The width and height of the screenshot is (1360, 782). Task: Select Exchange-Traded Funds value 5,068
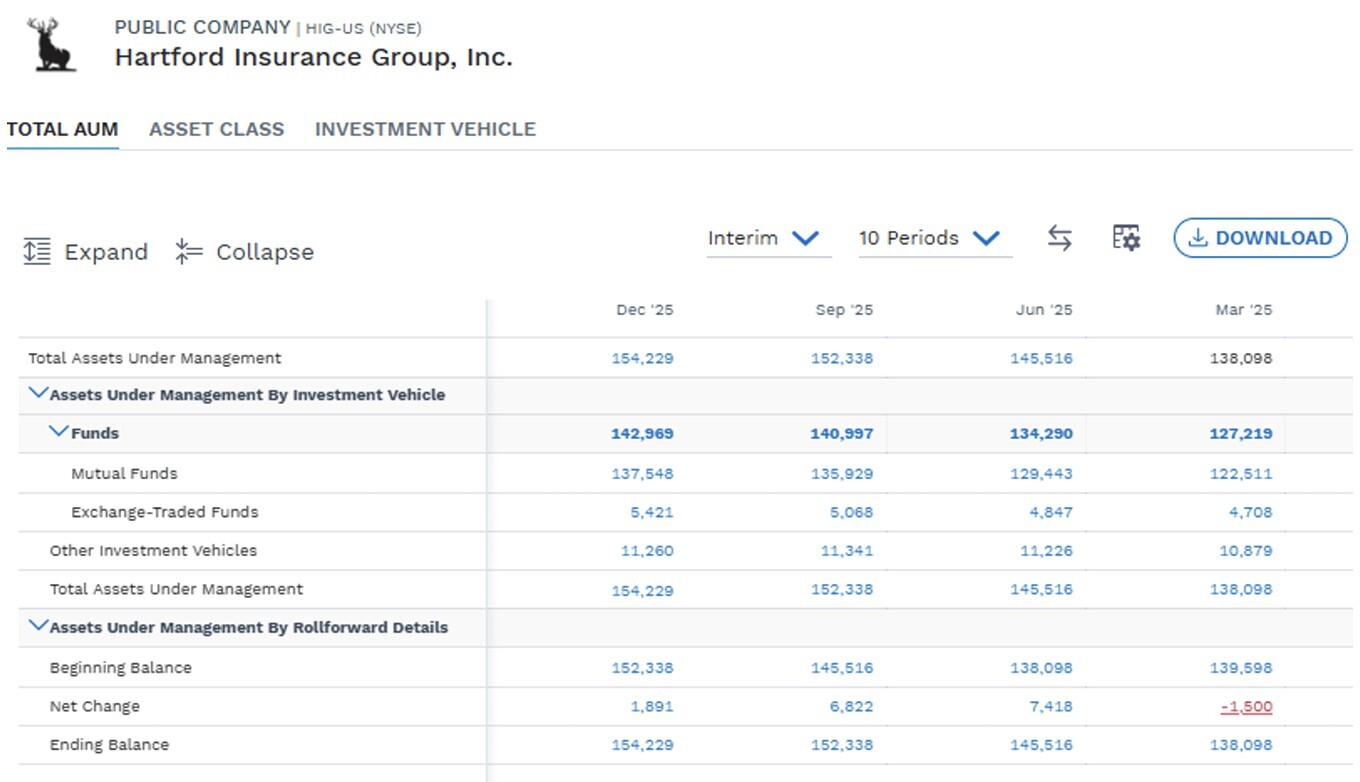pos(852,513)
